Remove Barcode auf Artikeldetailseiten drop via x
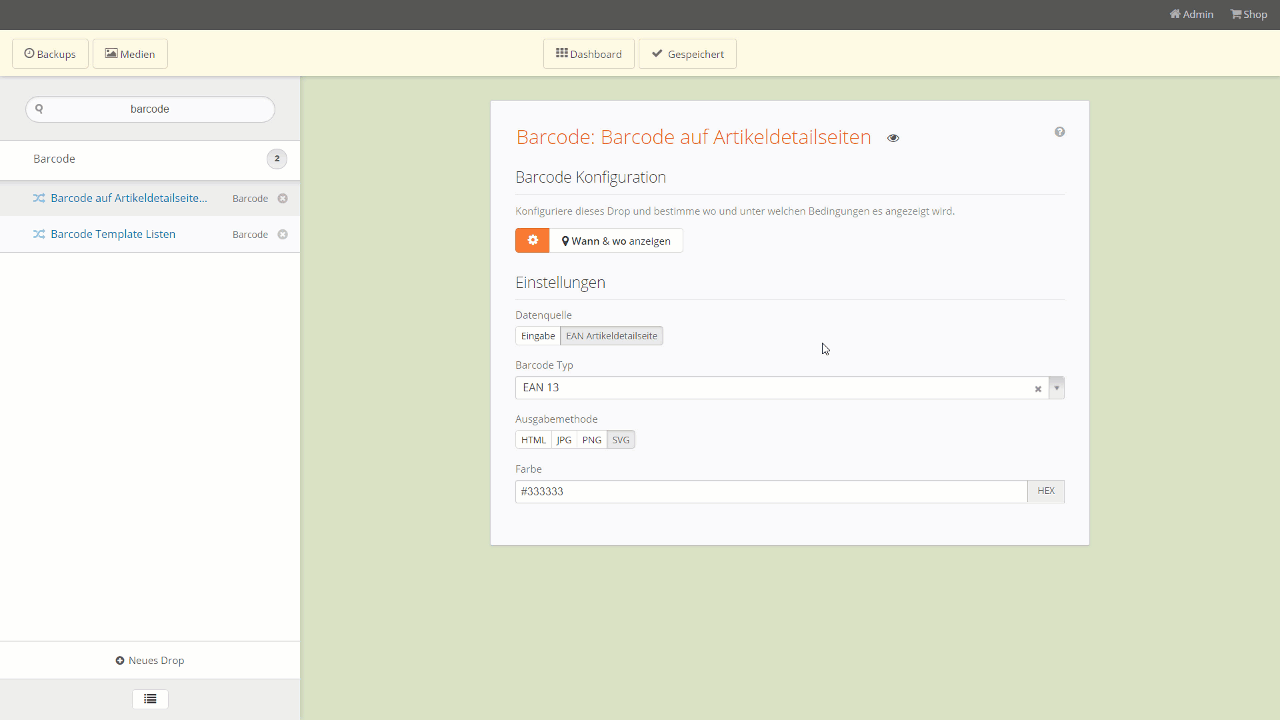Image resolution: width=1280 pixels, height=720 pixels. (283, 199)
